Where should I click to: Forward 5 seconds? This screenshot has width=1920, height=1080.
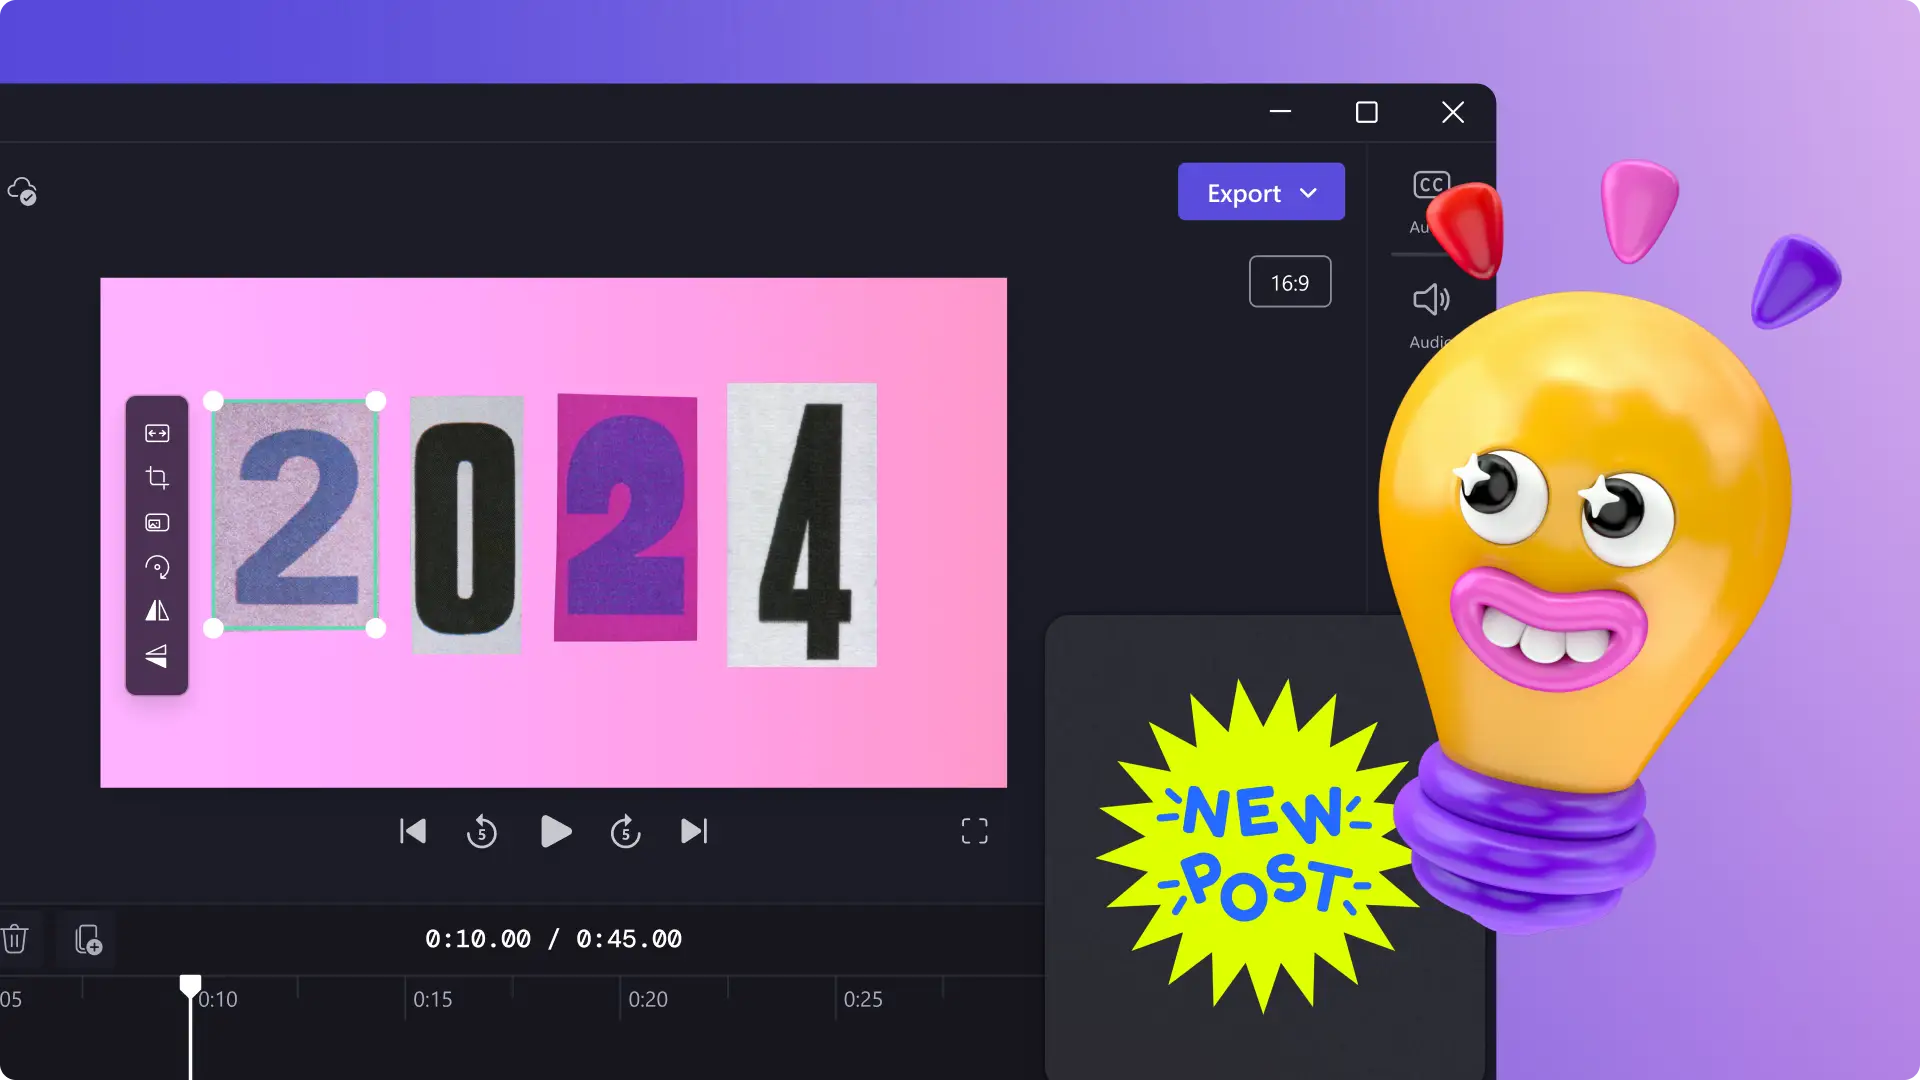(x=626, y=831)
